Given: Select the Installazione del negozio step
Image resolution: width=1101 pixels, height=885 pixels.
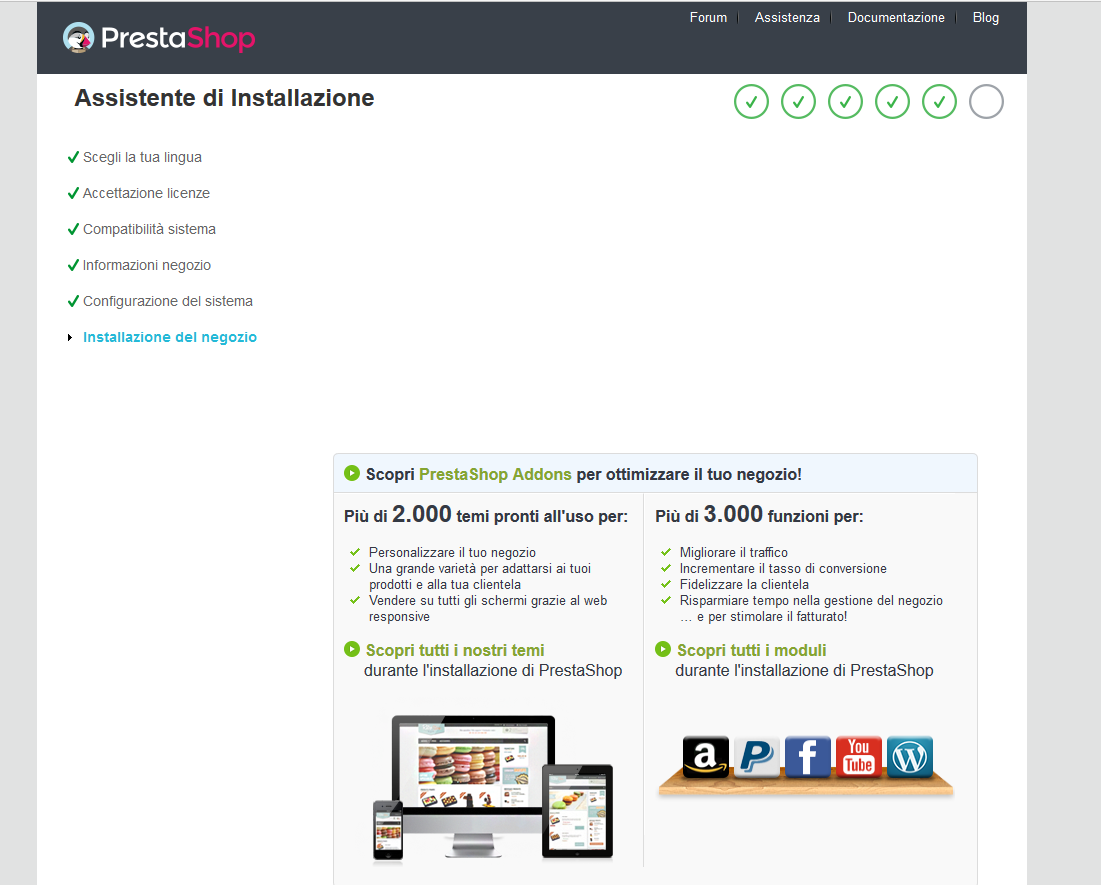Looking at the screenshot, I should click(170, 337).
